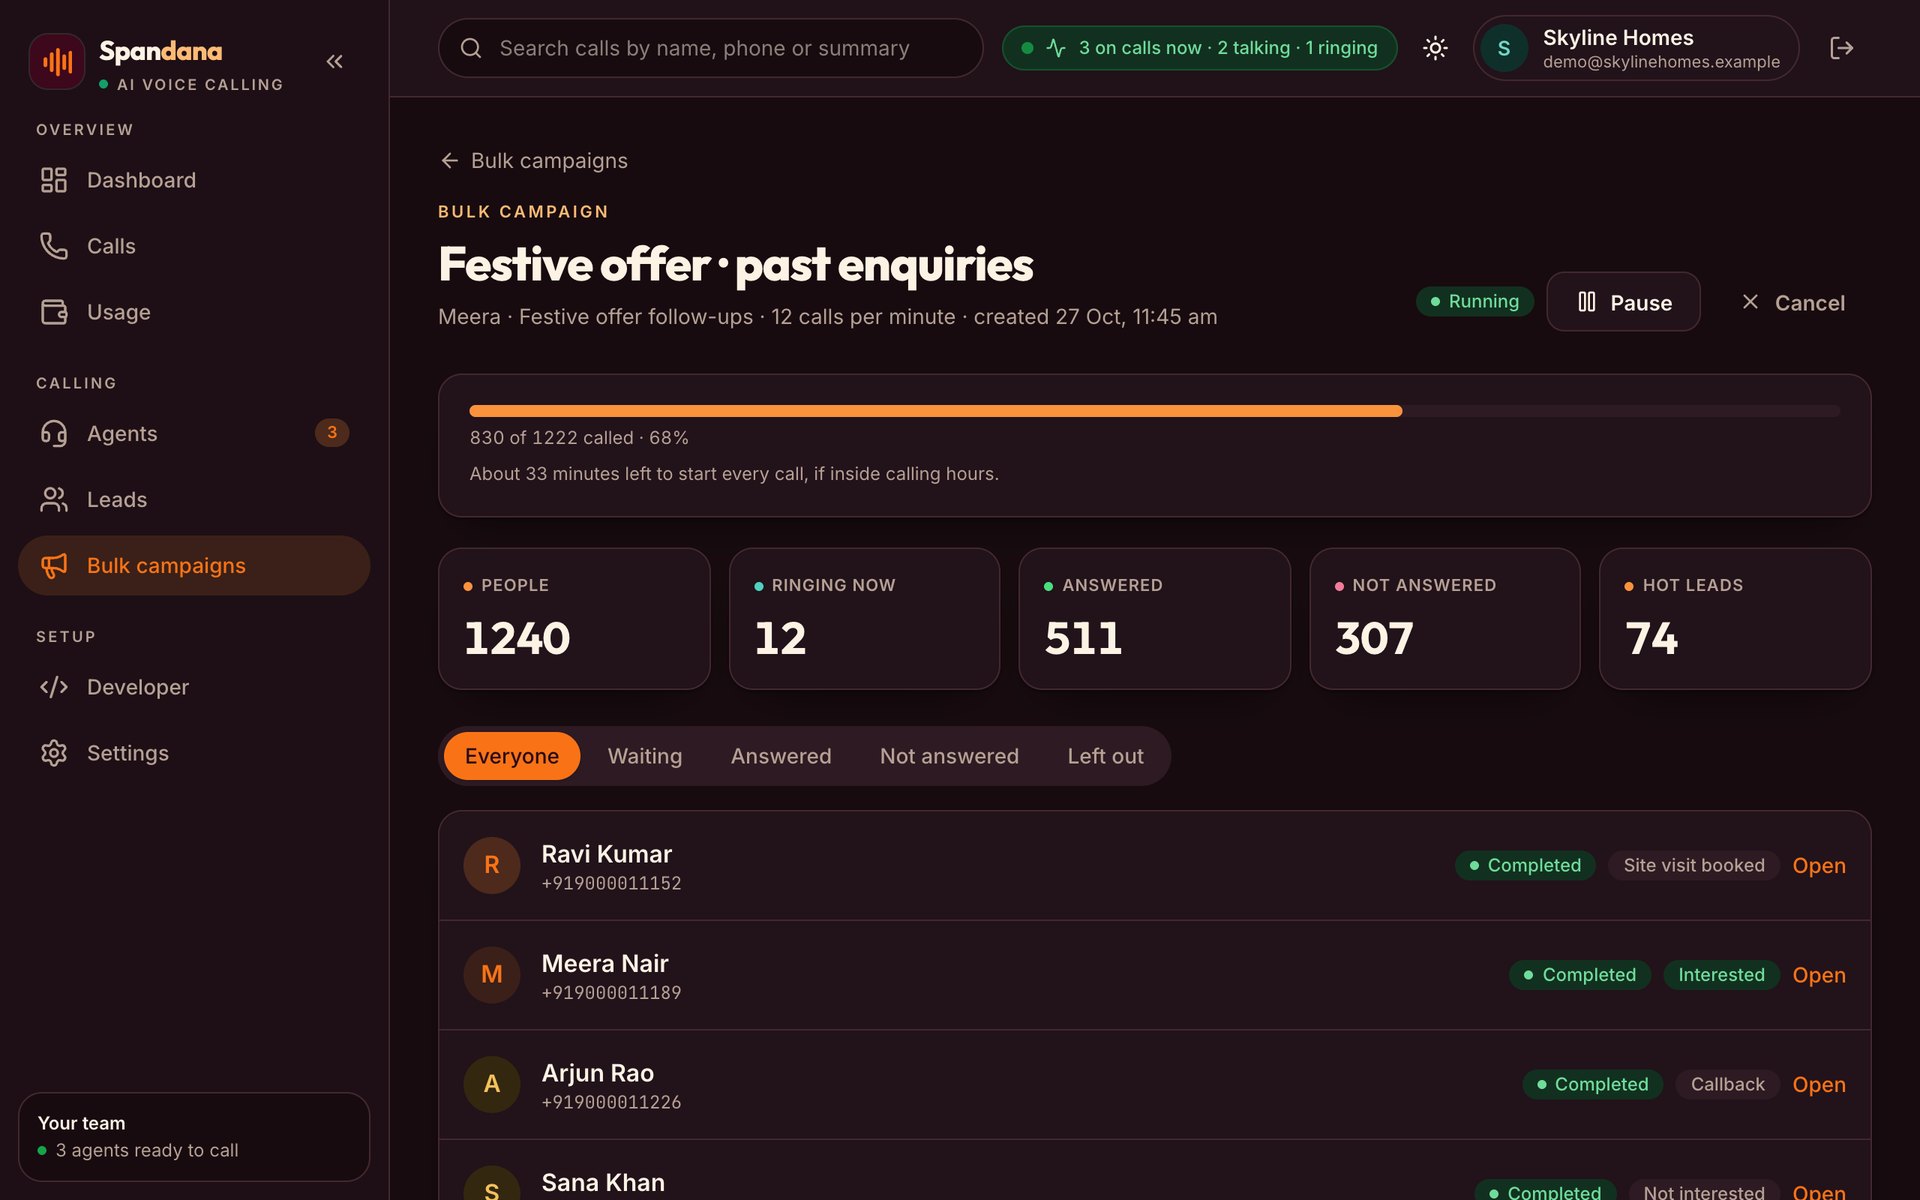The image size is (1920, 1200).
Task: Pause the running campaign
Action: 1623,302
